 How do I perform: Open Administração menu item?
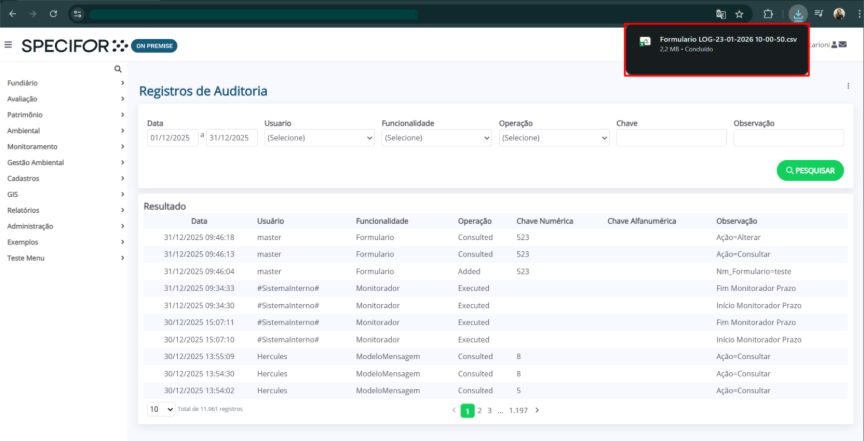click(x=65, y=226)
